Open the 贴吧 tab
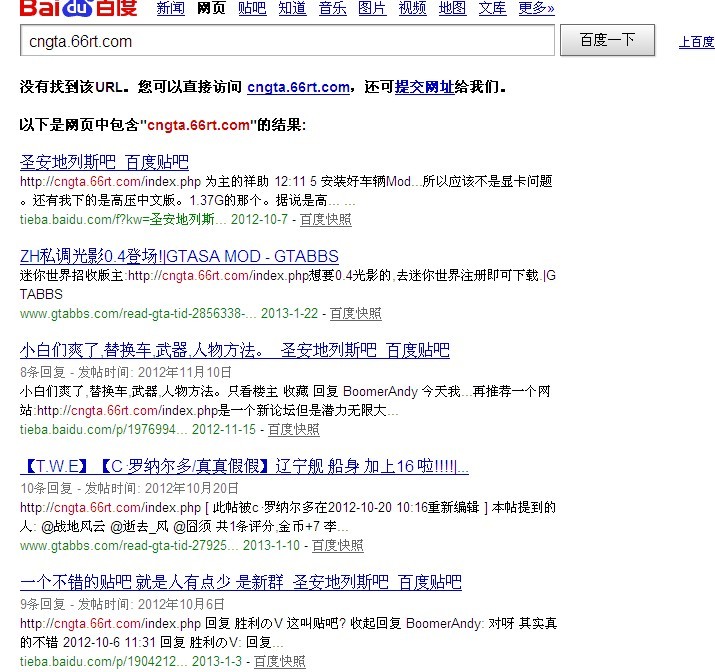Image resolution: width=715 pixels, height=672 pixels. pyautogui.click(x=252, y=8)
